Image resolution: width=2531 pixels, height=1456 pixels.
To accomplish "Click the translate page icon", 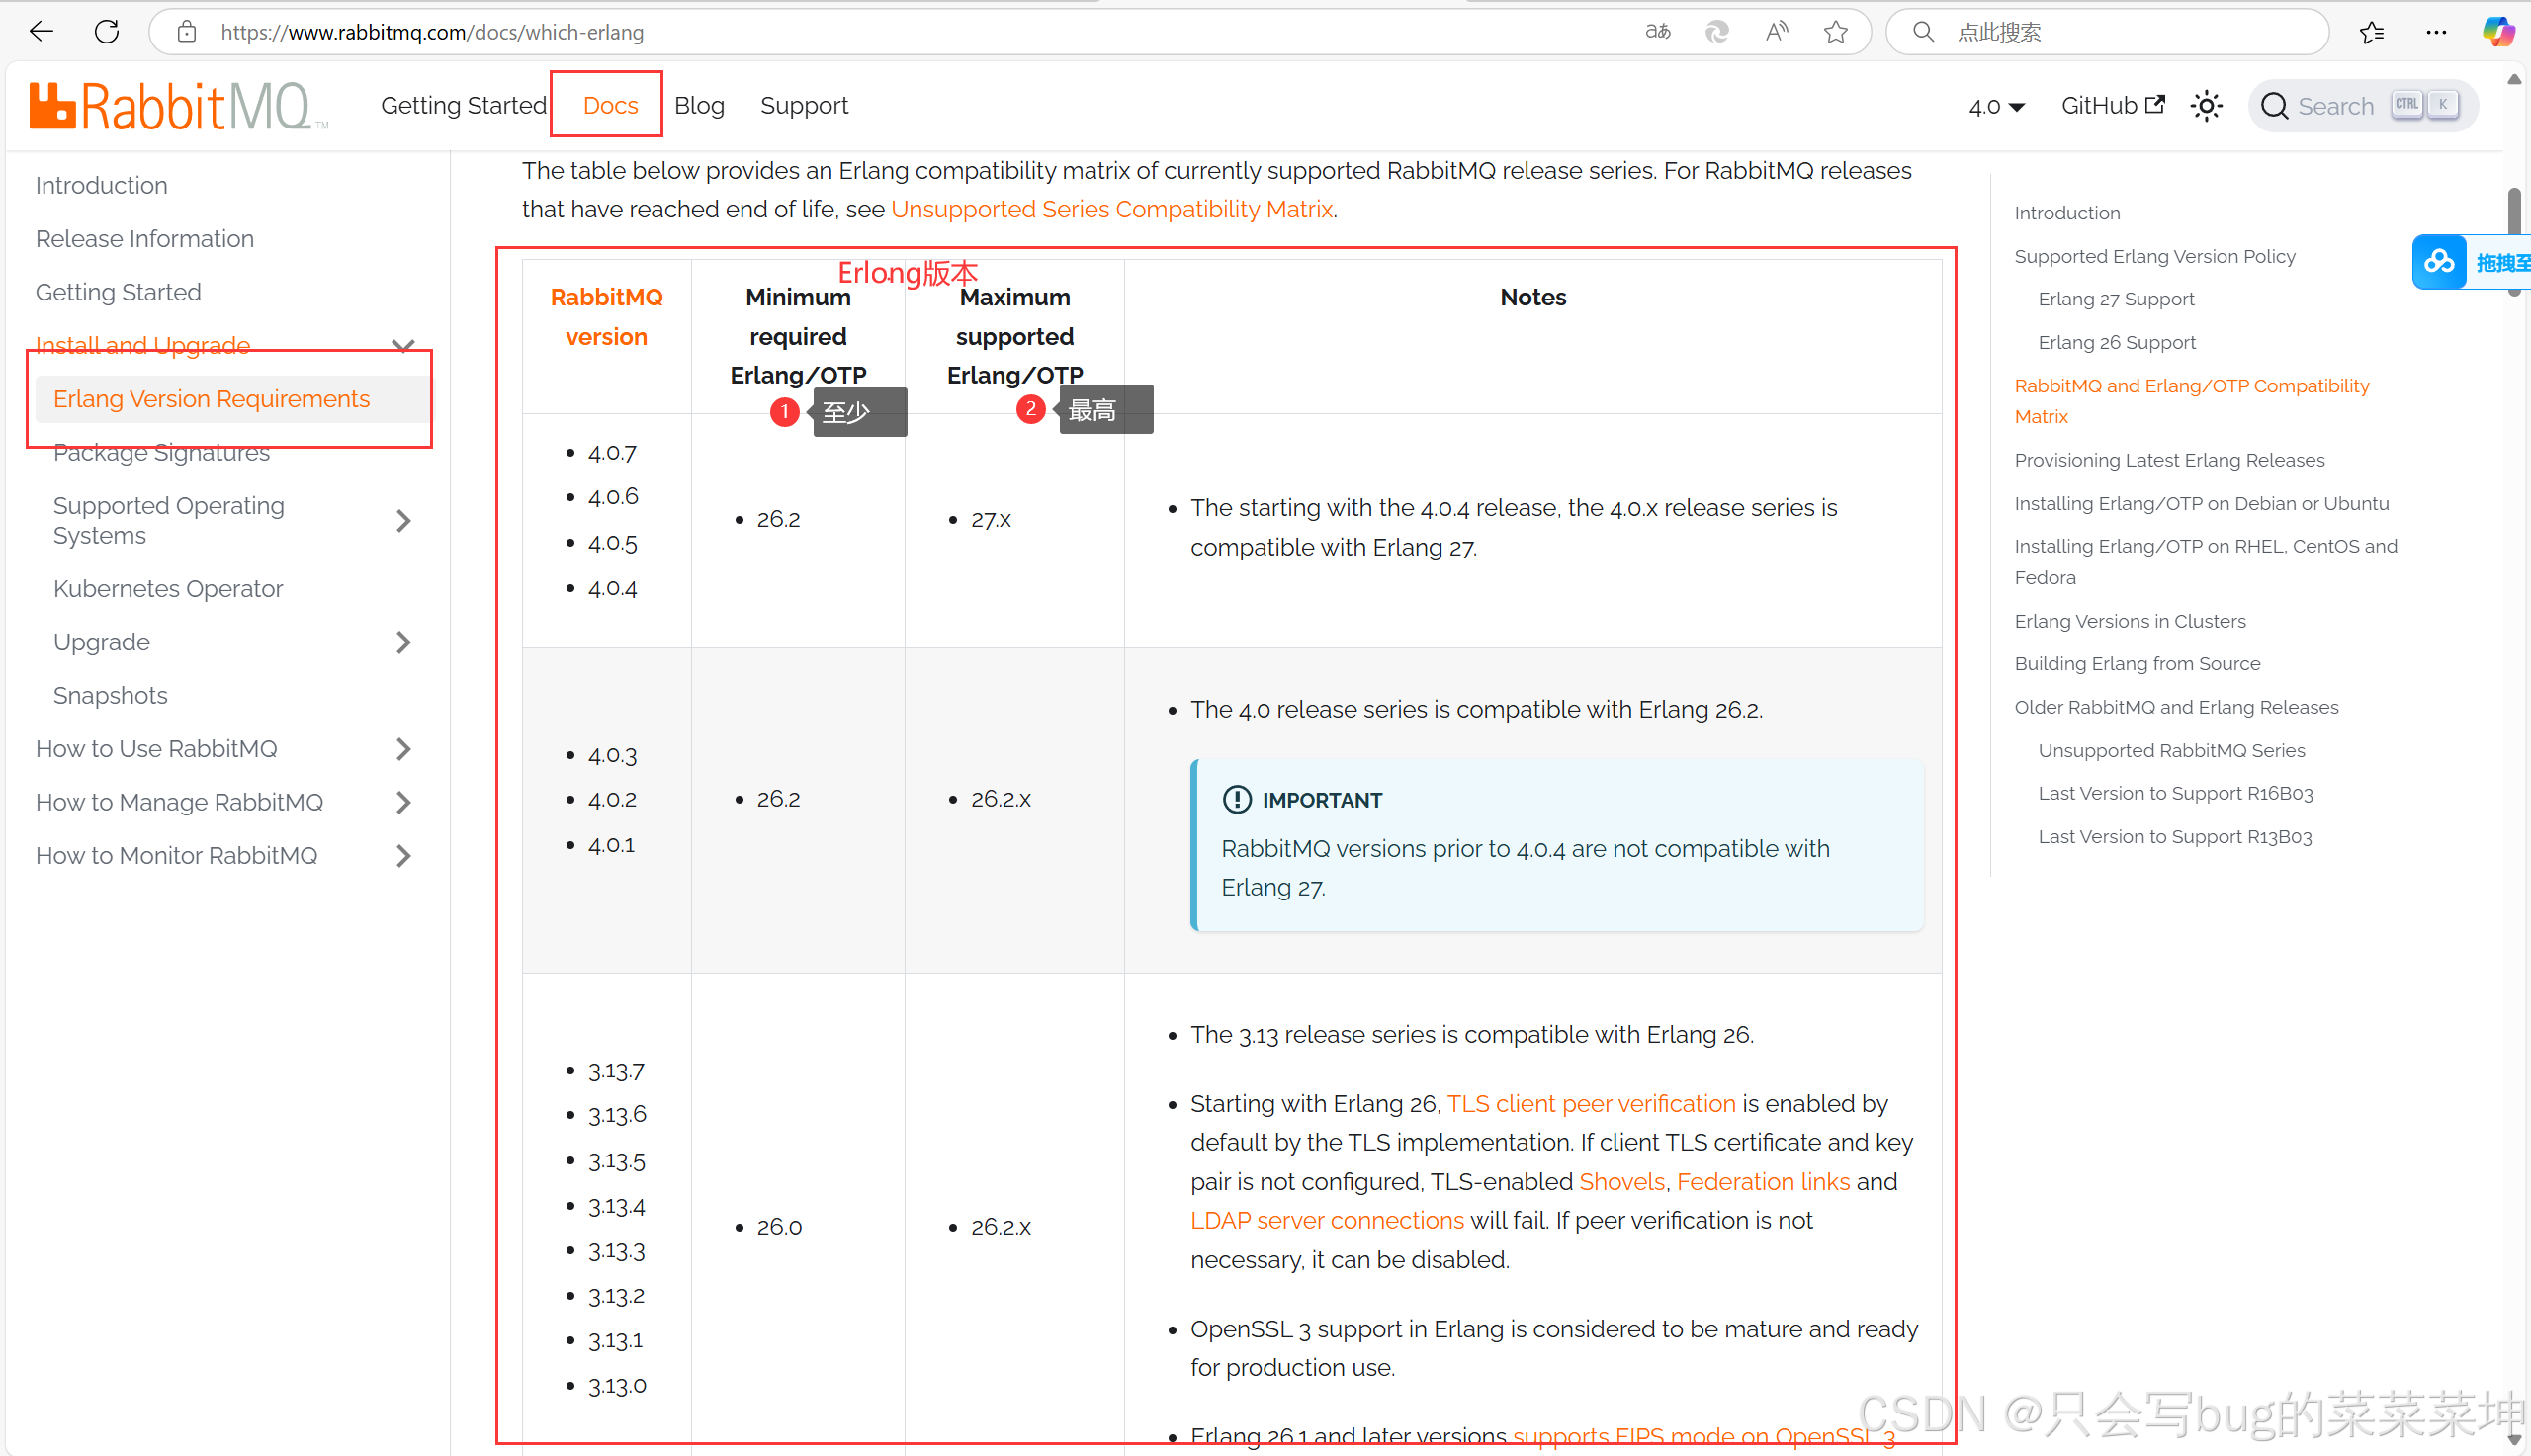I will 1657,31.
